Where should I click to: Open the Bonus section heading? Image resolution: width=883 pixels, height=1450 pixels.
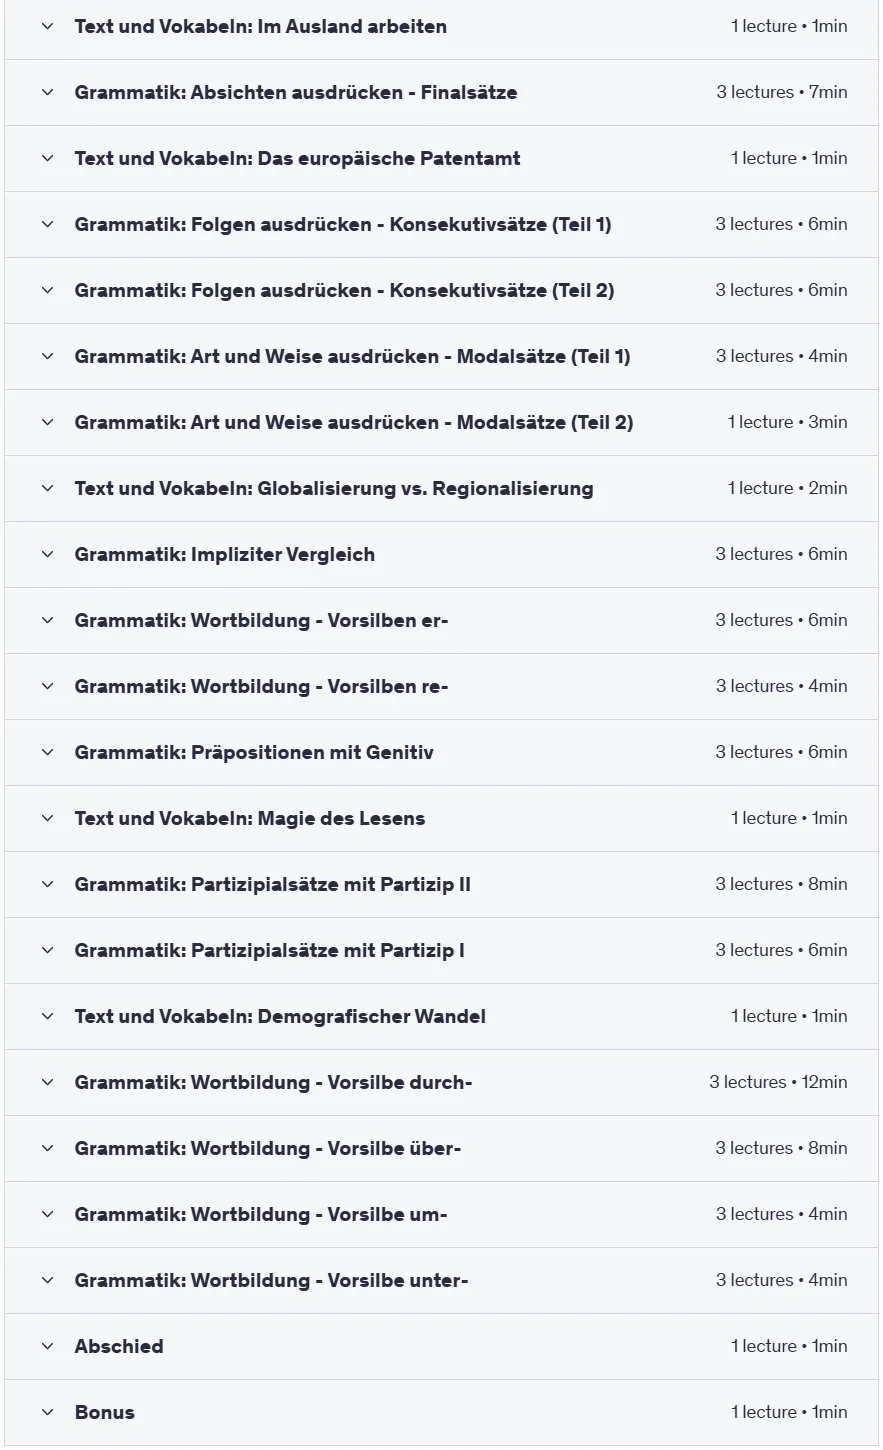point(105,1413)
